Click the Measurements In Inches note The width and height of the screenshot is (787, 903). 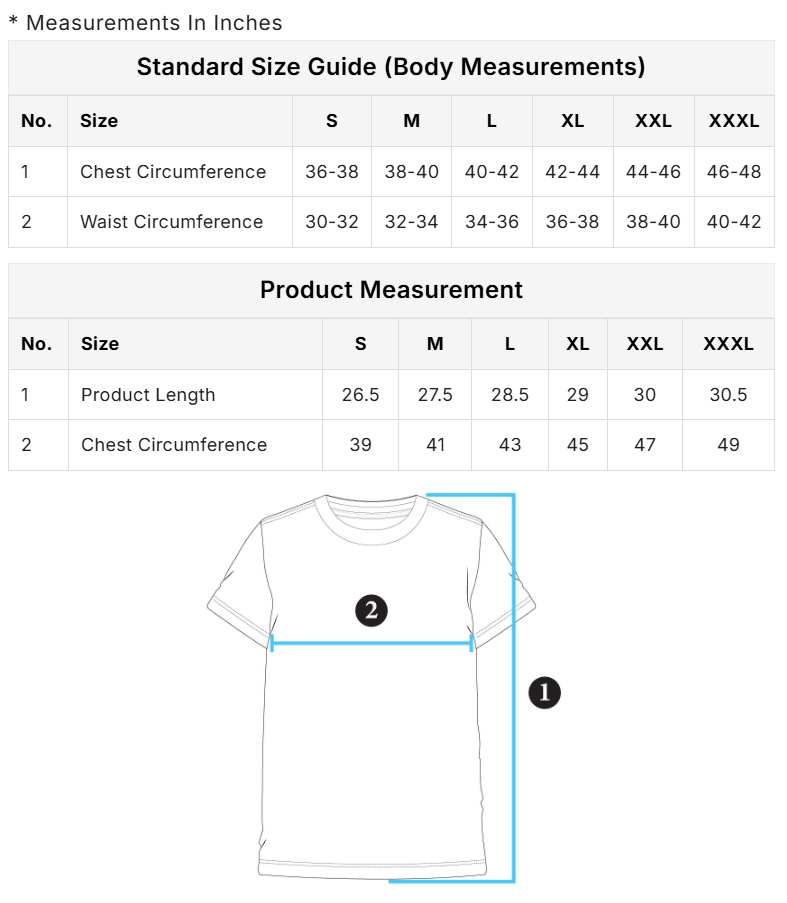pyautogui.click(x=146, y=23)
